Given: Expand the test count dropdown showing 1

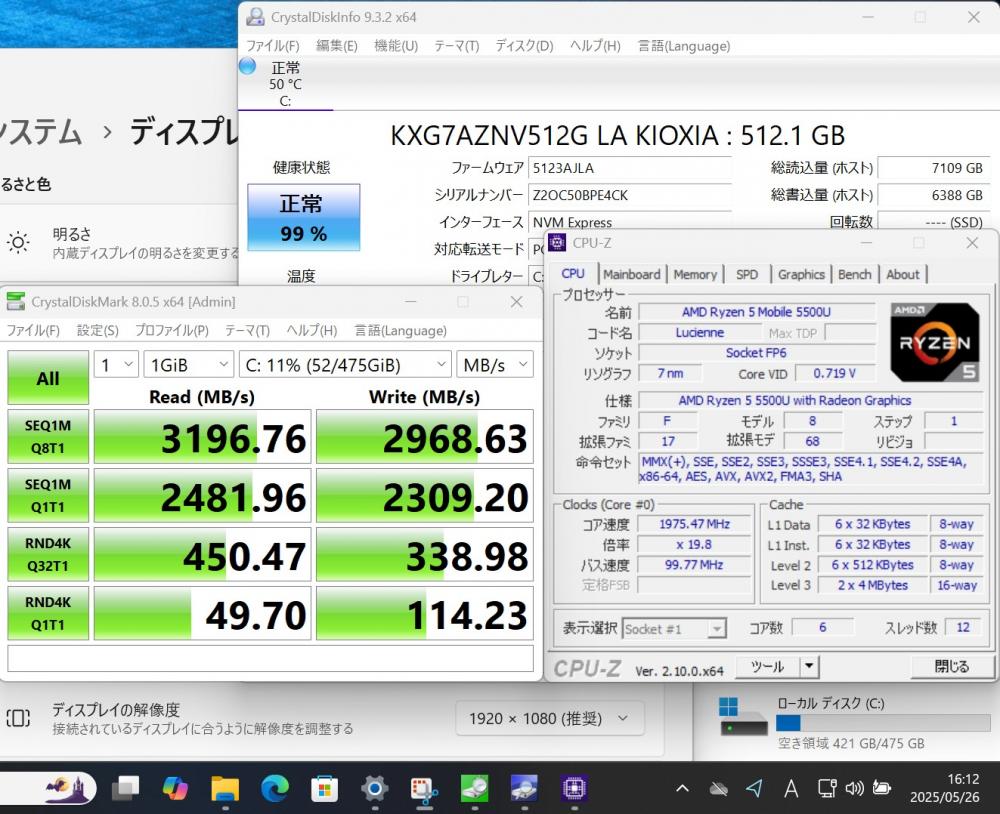Looking at the screenshot, I should click(x=116, y=365).
